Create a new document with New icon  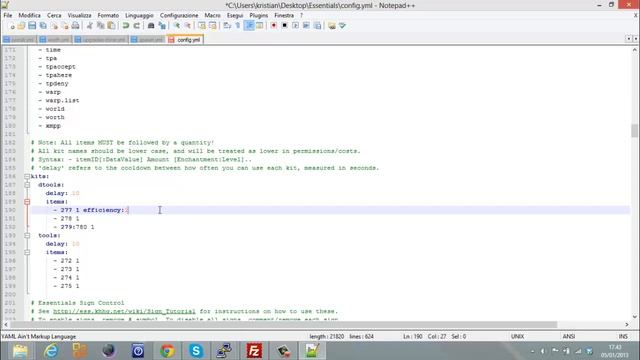(11, 26)
